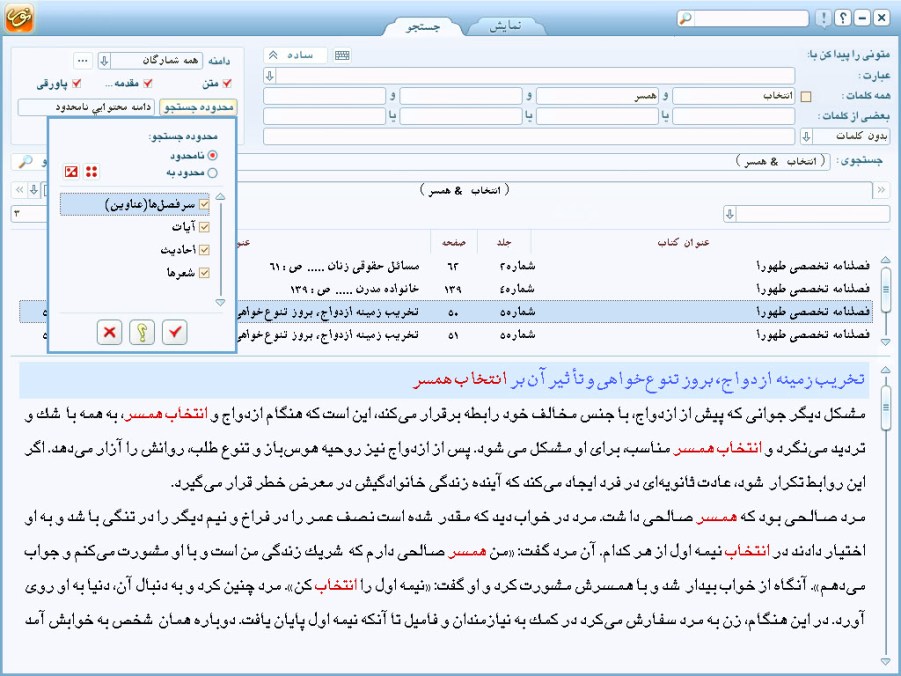Click the شماره۲ volume cell
901x676 pixels.
coord(517,266)
